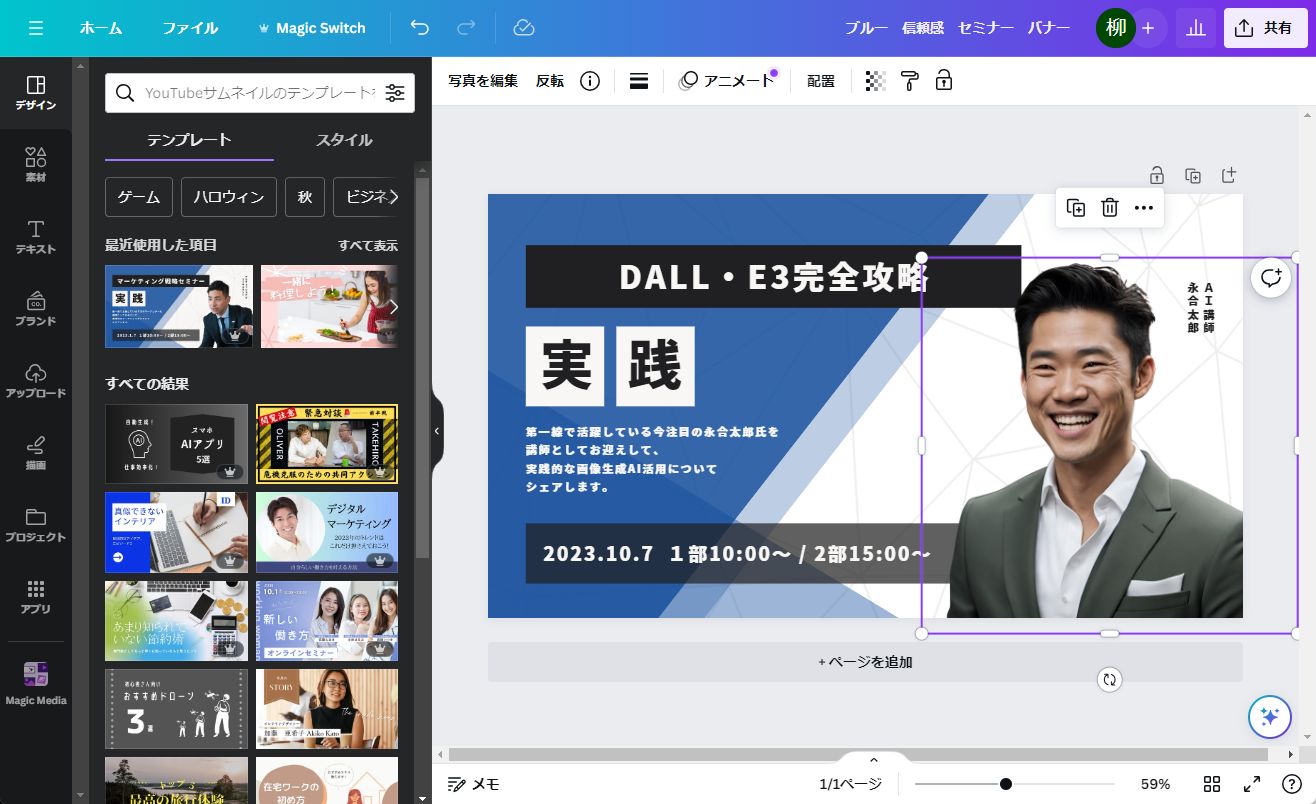
Task: Click the transparency checkerboard icon
Action: pos(875,81)
